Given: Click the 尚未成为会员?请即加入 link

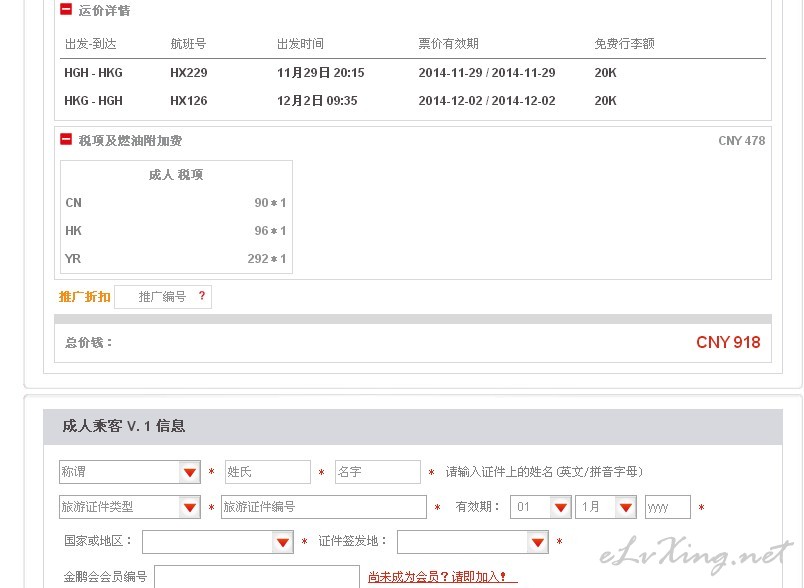Looking at the screenshot, I should pos(442,577).
